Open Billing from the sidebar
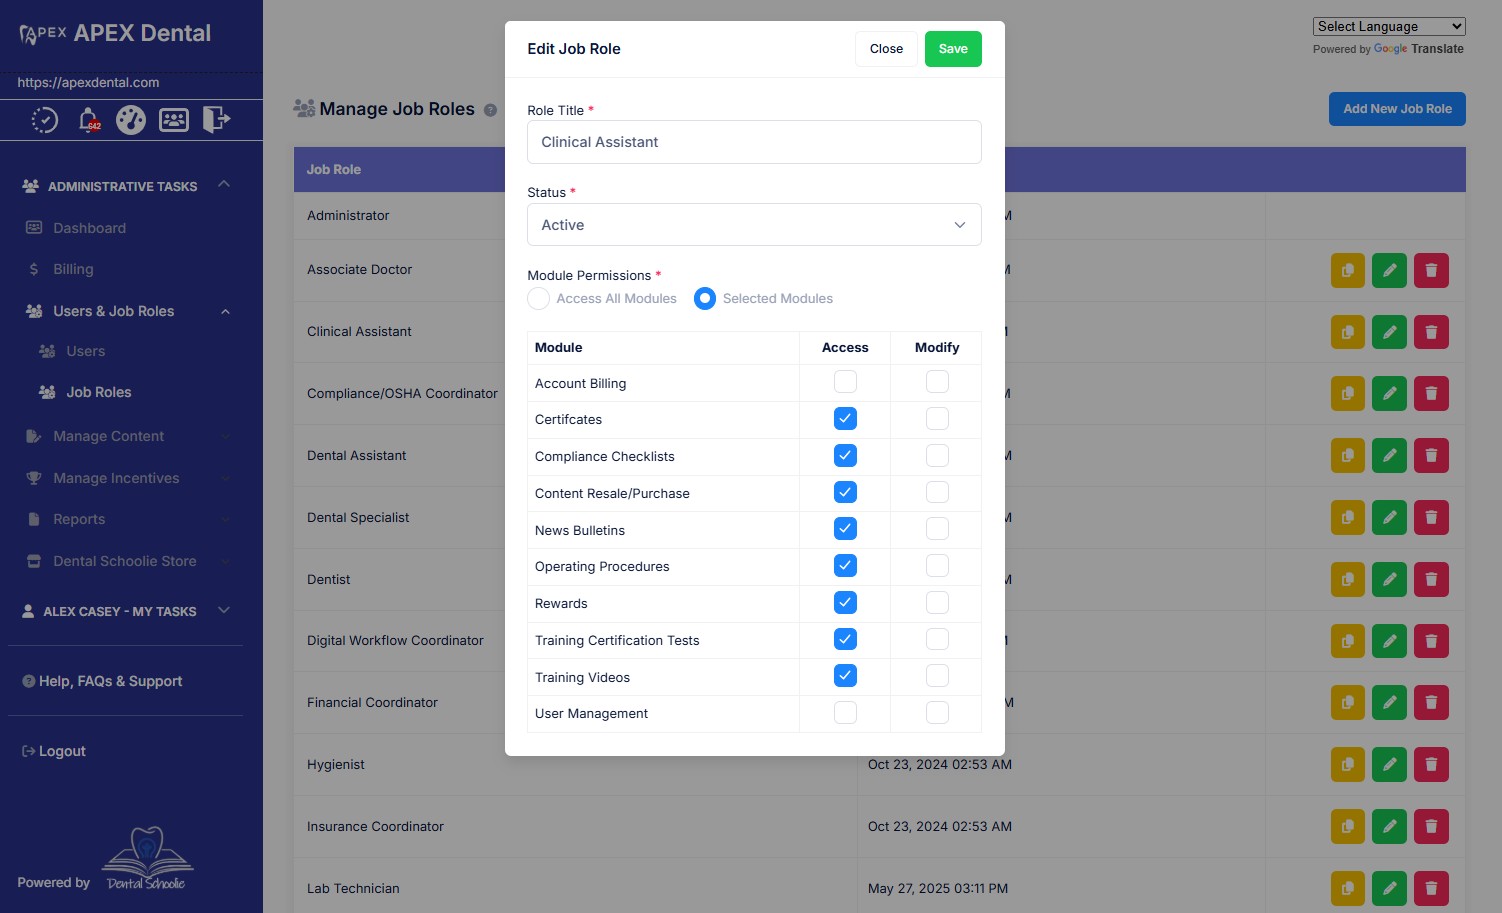The image size is (1502, 913). click(x=73, y=269)
